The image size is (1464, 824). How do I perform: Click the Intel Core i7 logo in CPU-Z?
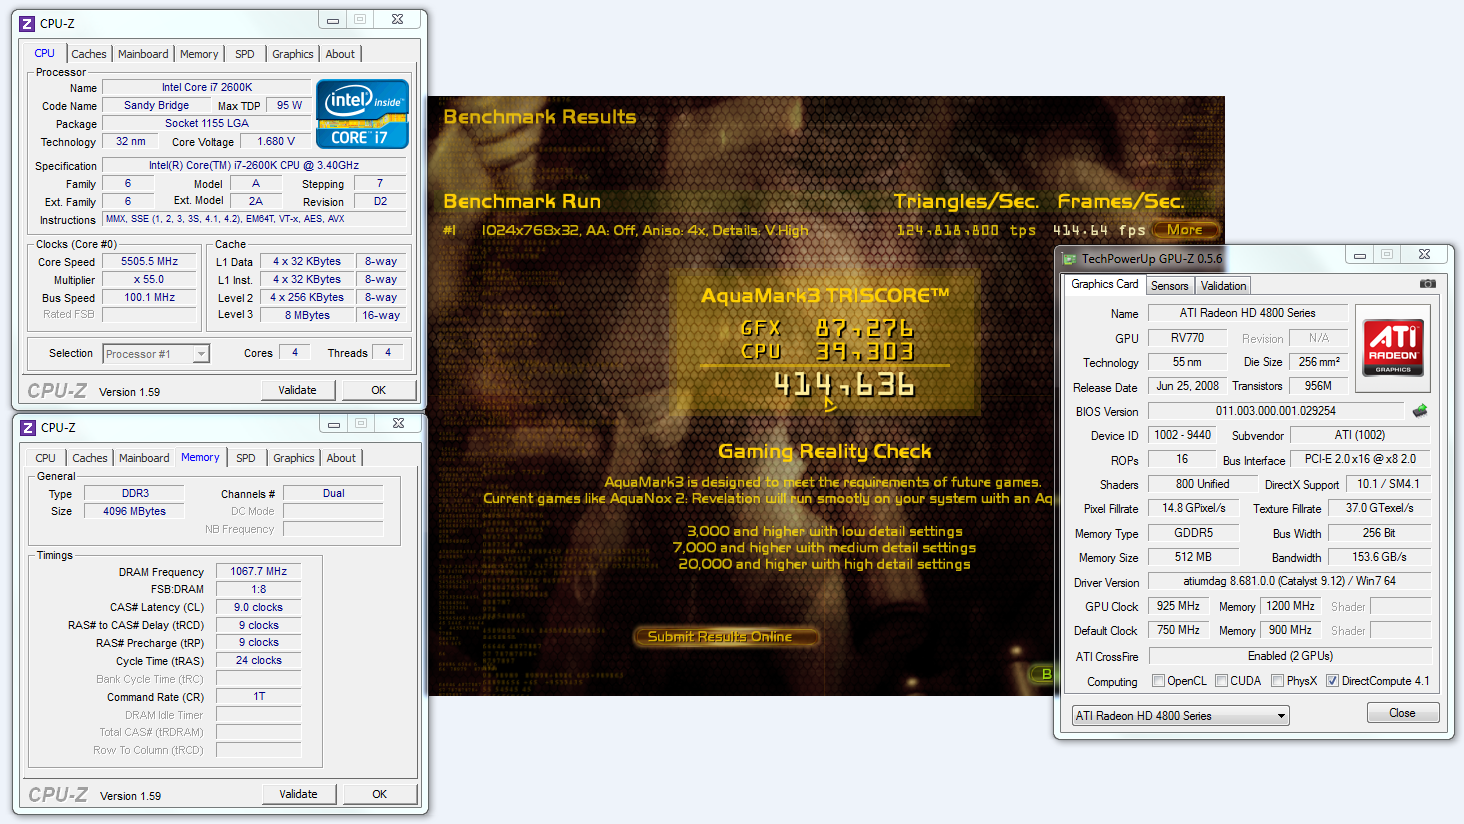[362, 114]
